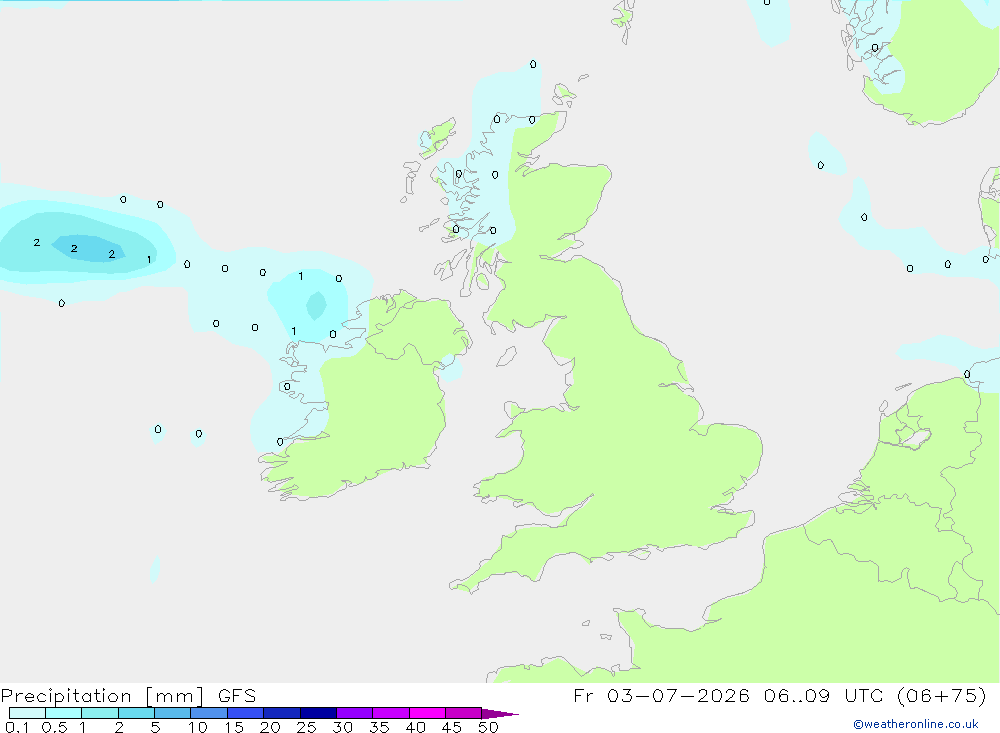Image resolution: width=1000 pixels, height=733 pixels.
Task: Click the 'GFS' model label
Action: point(237,695)
